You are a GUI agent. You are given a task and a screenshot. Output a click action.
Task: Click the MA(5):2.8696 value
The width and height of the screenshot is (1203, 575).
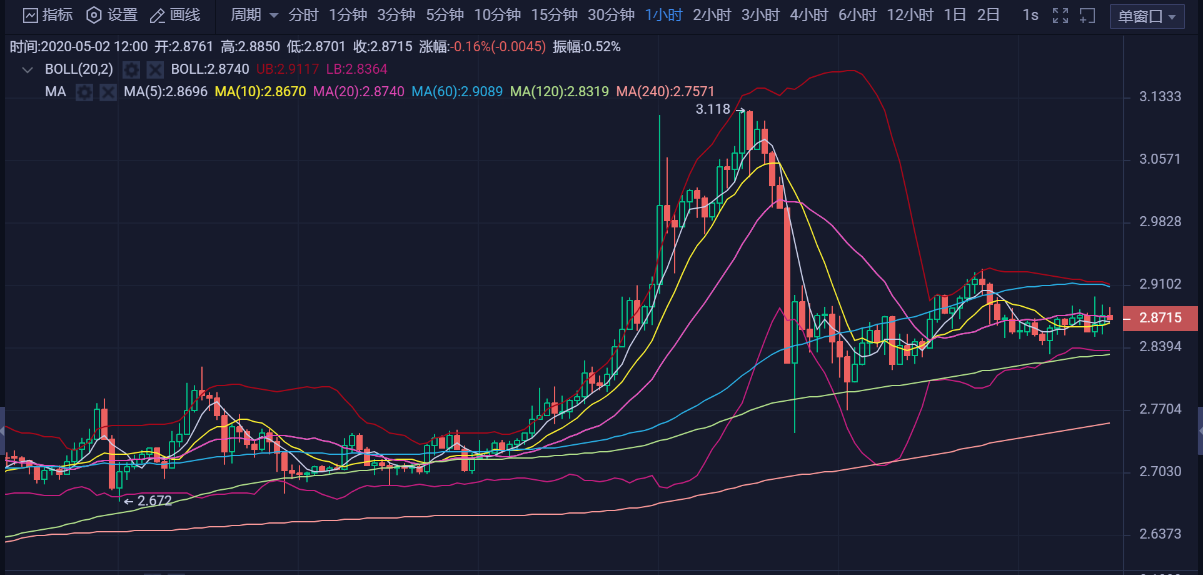pos(166,91)
